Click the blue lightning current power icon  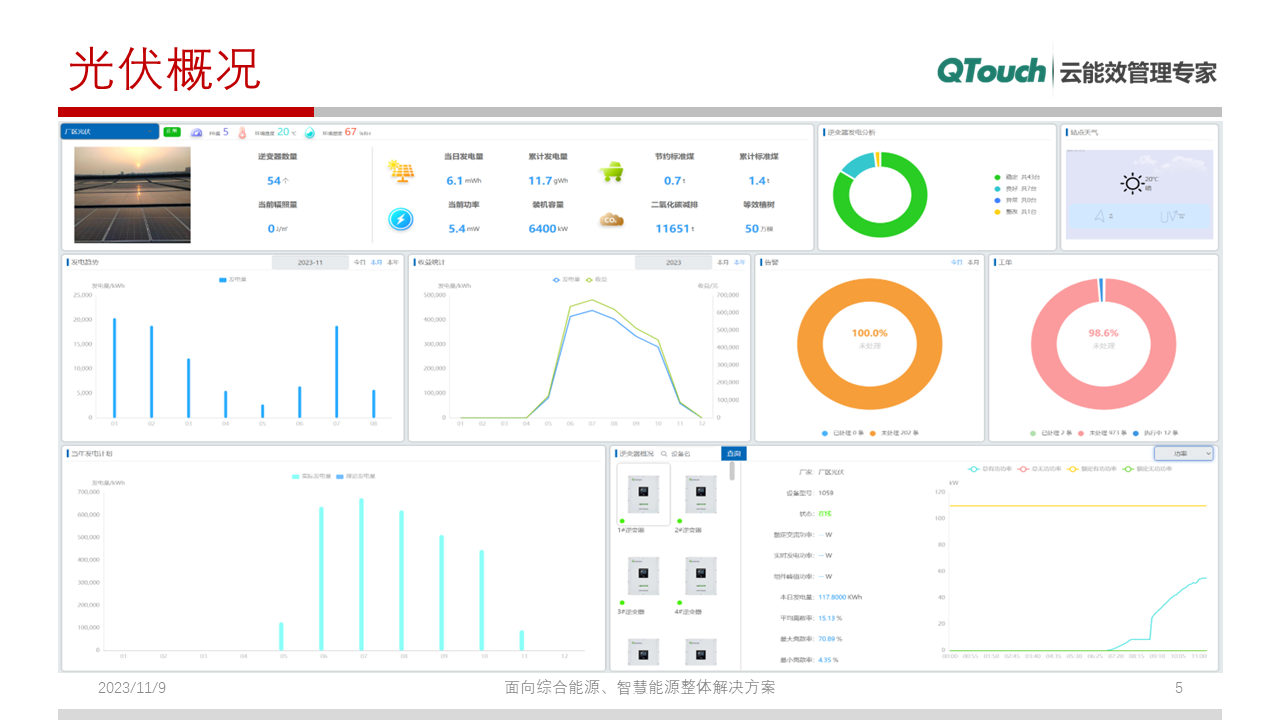point(401,219)
